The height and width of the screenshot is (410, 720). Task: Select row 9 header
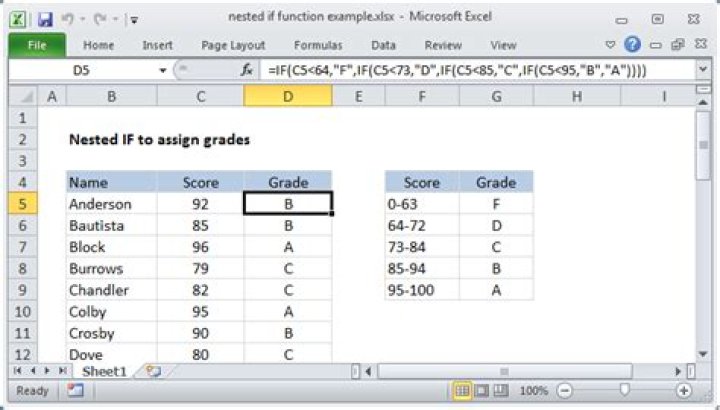coord(22,290)
